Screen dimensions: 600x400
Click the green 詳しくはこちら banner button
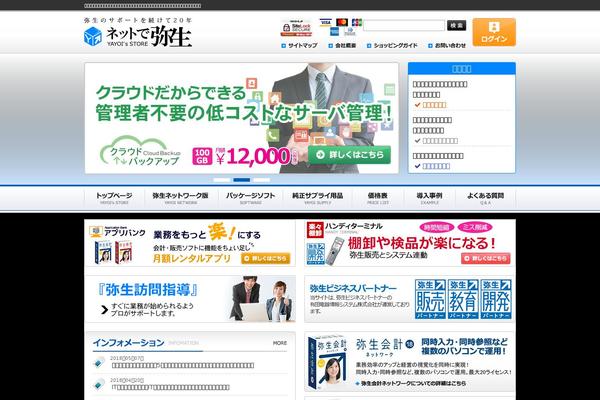tap(349, 155)
